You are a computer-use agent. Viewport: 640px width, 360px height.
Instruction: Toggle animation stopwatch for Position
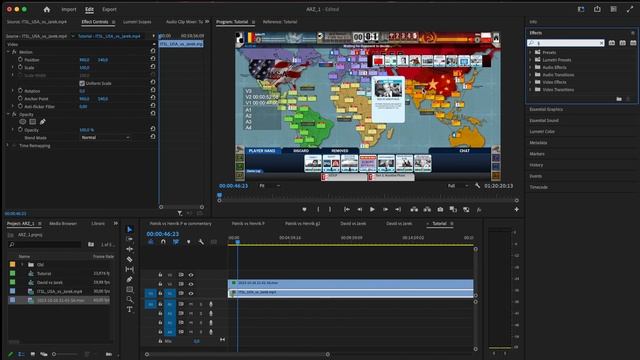tap(20, 60)
